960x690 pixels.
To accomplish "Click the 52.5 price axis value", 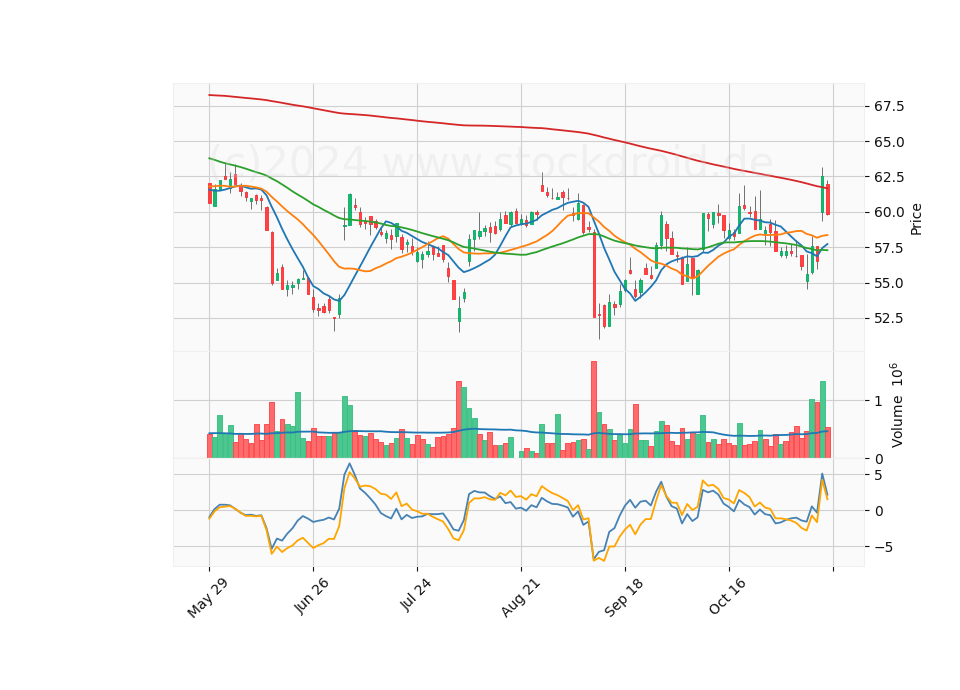I will pos(888,318).
